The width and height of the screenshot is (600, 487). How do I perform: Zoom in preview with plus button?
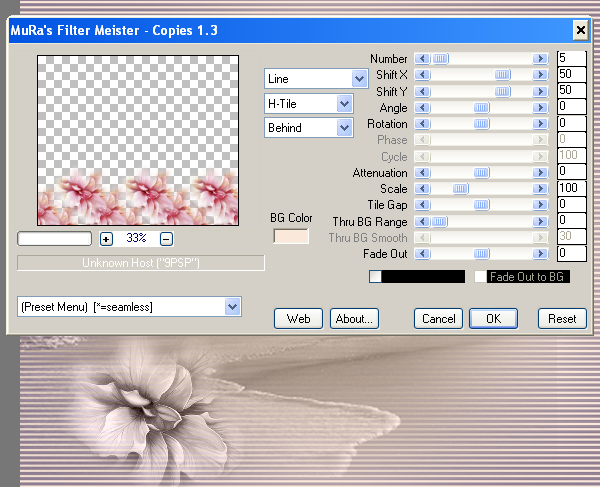point(106,239)
